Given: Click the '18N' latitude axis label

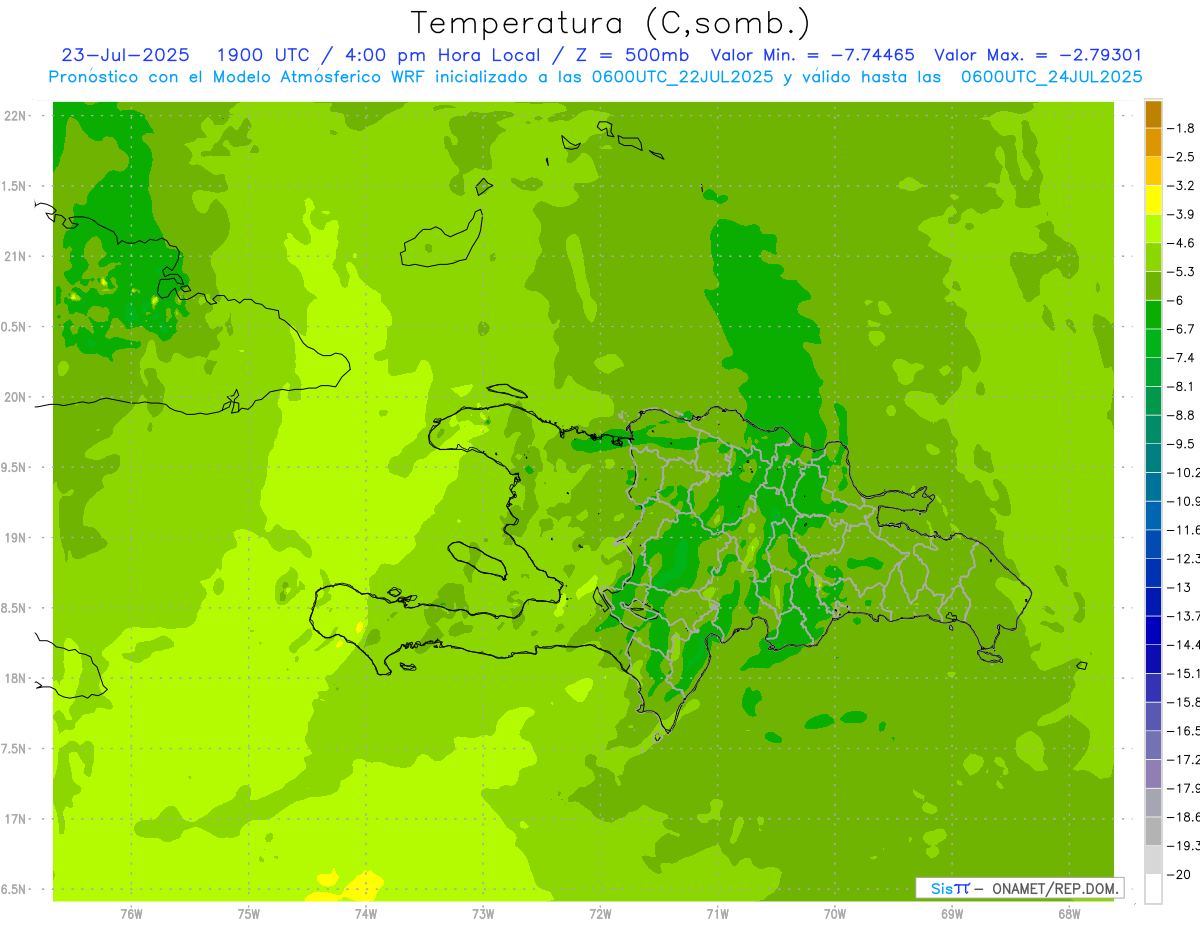Looking at the screenshot, I should coord(16,678).
